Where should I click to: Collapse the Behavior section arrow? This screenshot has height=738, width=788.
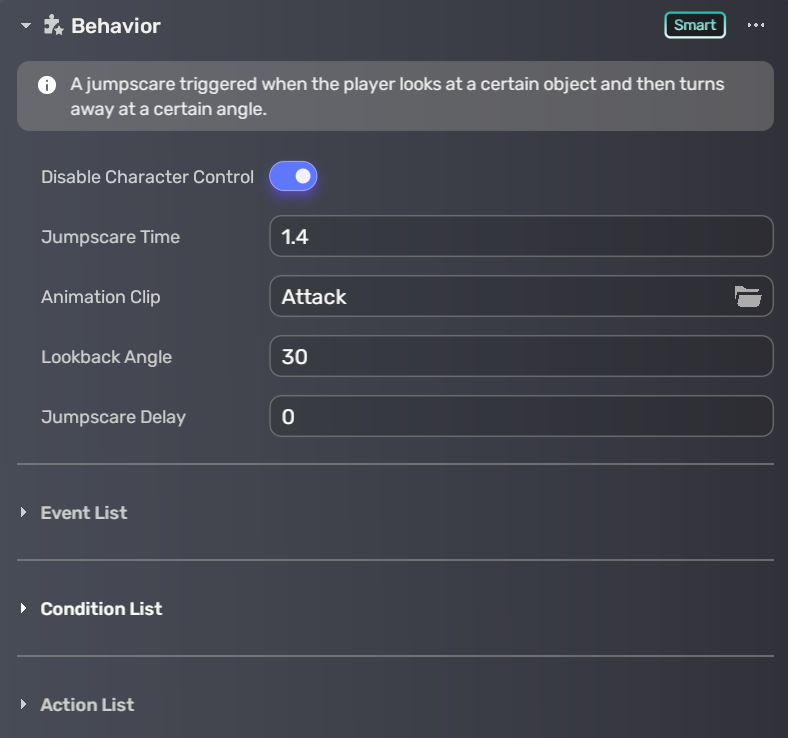click(26, 26)
